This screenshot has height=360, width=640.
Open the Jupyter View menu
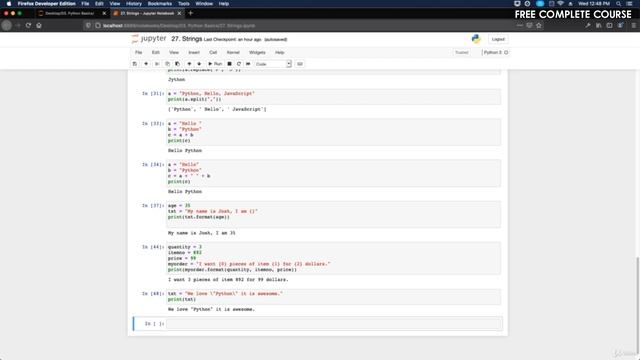(174, 53)
